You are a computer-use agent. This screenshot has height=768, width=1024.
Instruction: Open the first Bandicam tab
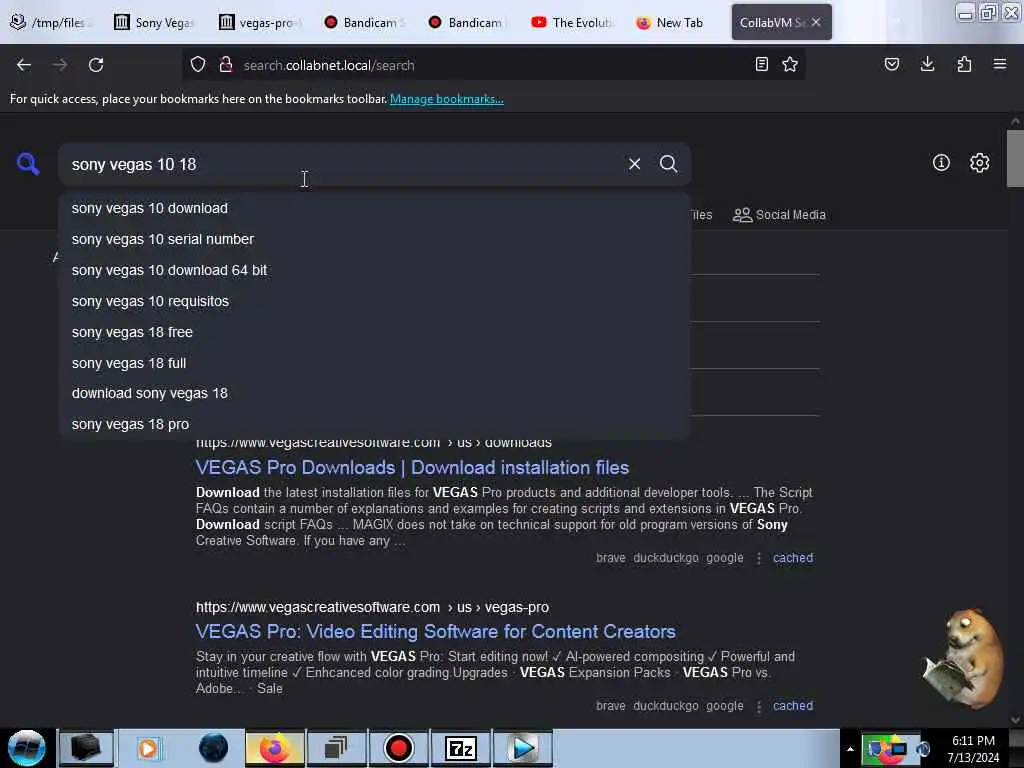point(364,22)
